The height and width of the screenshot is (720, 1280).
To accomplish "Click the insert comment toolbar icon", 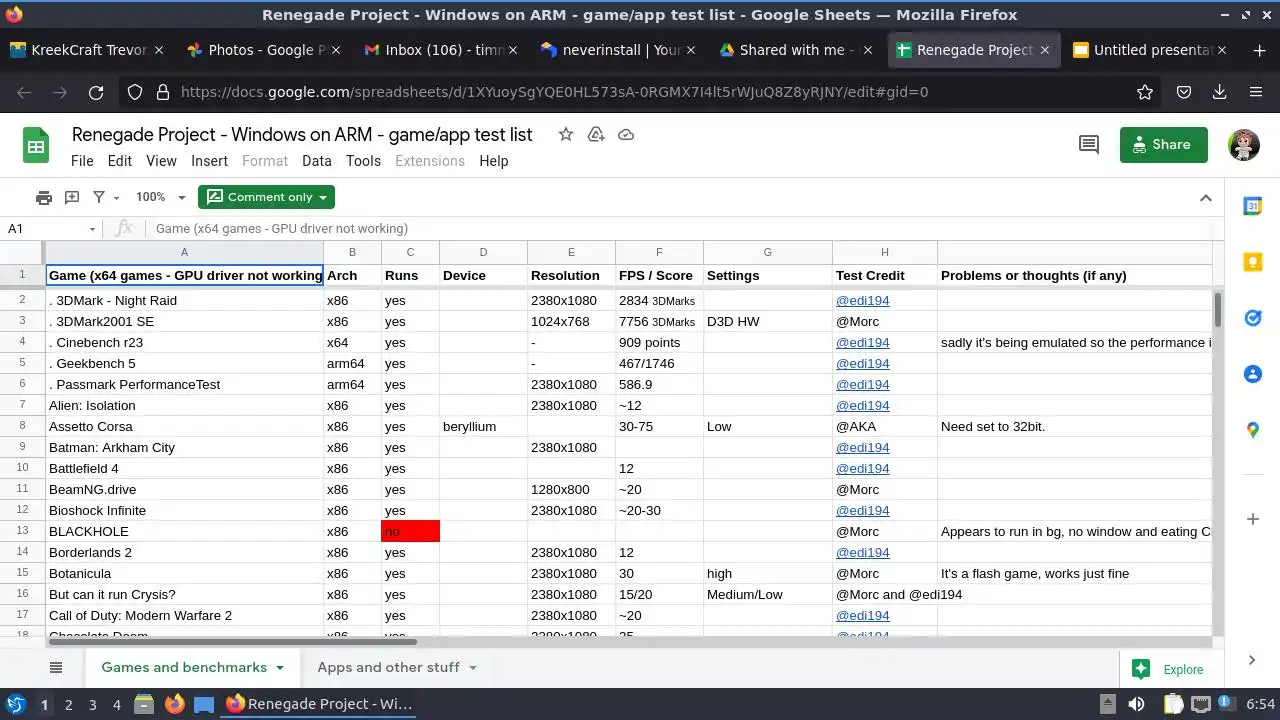I will [72, 197].
